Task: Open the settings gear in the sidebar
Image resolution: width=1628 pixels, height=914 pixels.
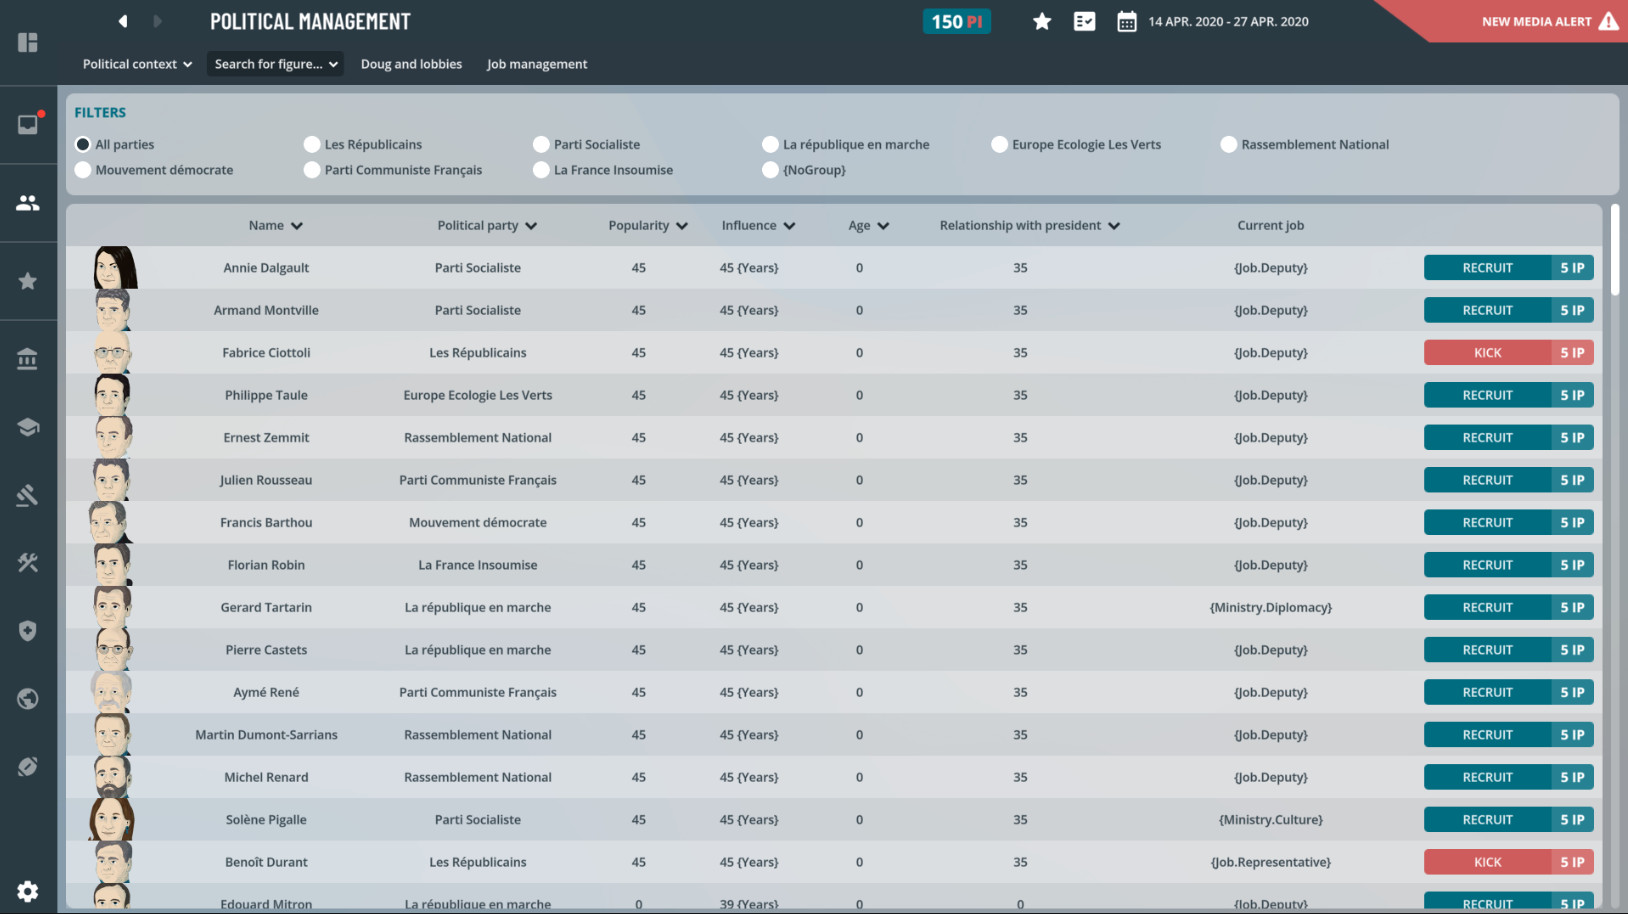Action: [x=28, y=891]
